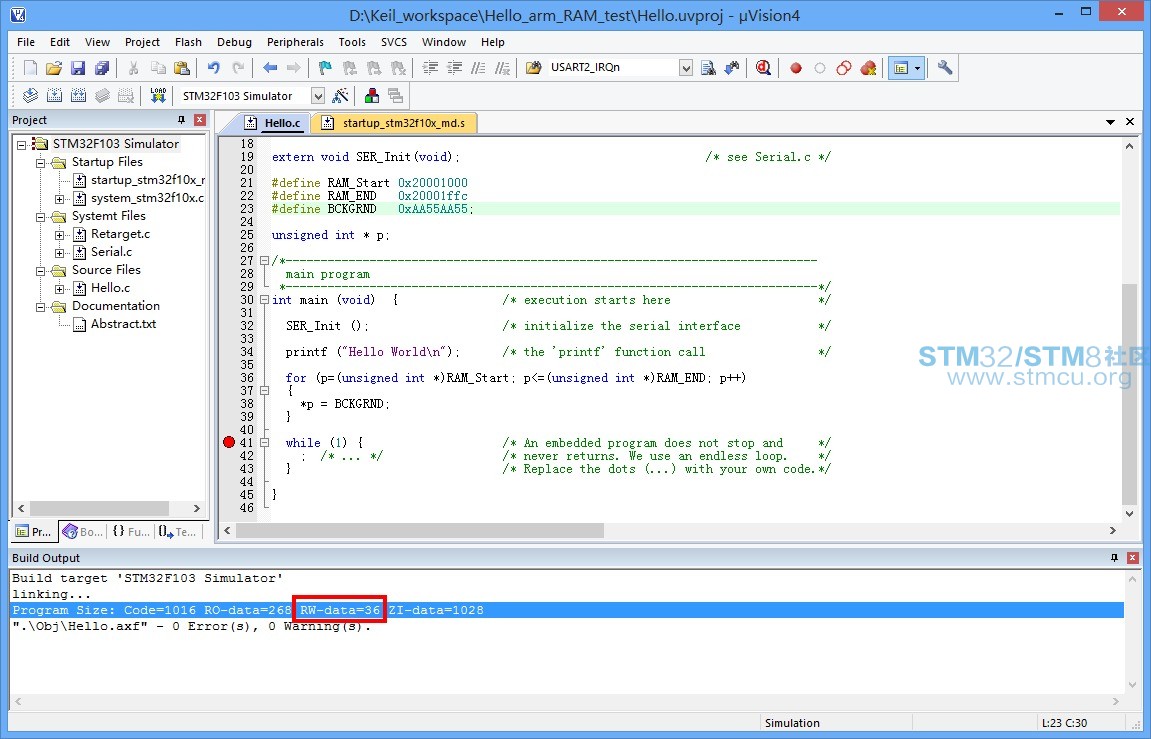Select the Hello.c editor tab
Screen dimensions: 1151x739
(x=273, y=123)
